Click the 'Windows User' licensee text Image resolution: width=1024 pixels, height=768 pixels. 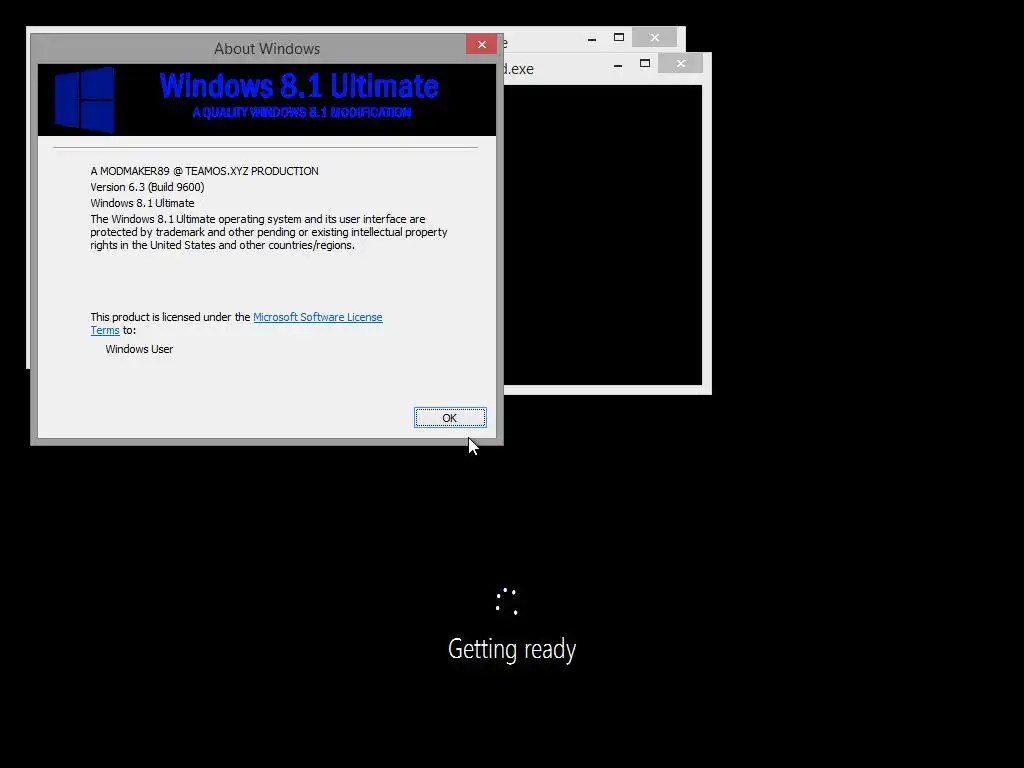[139, 349]
